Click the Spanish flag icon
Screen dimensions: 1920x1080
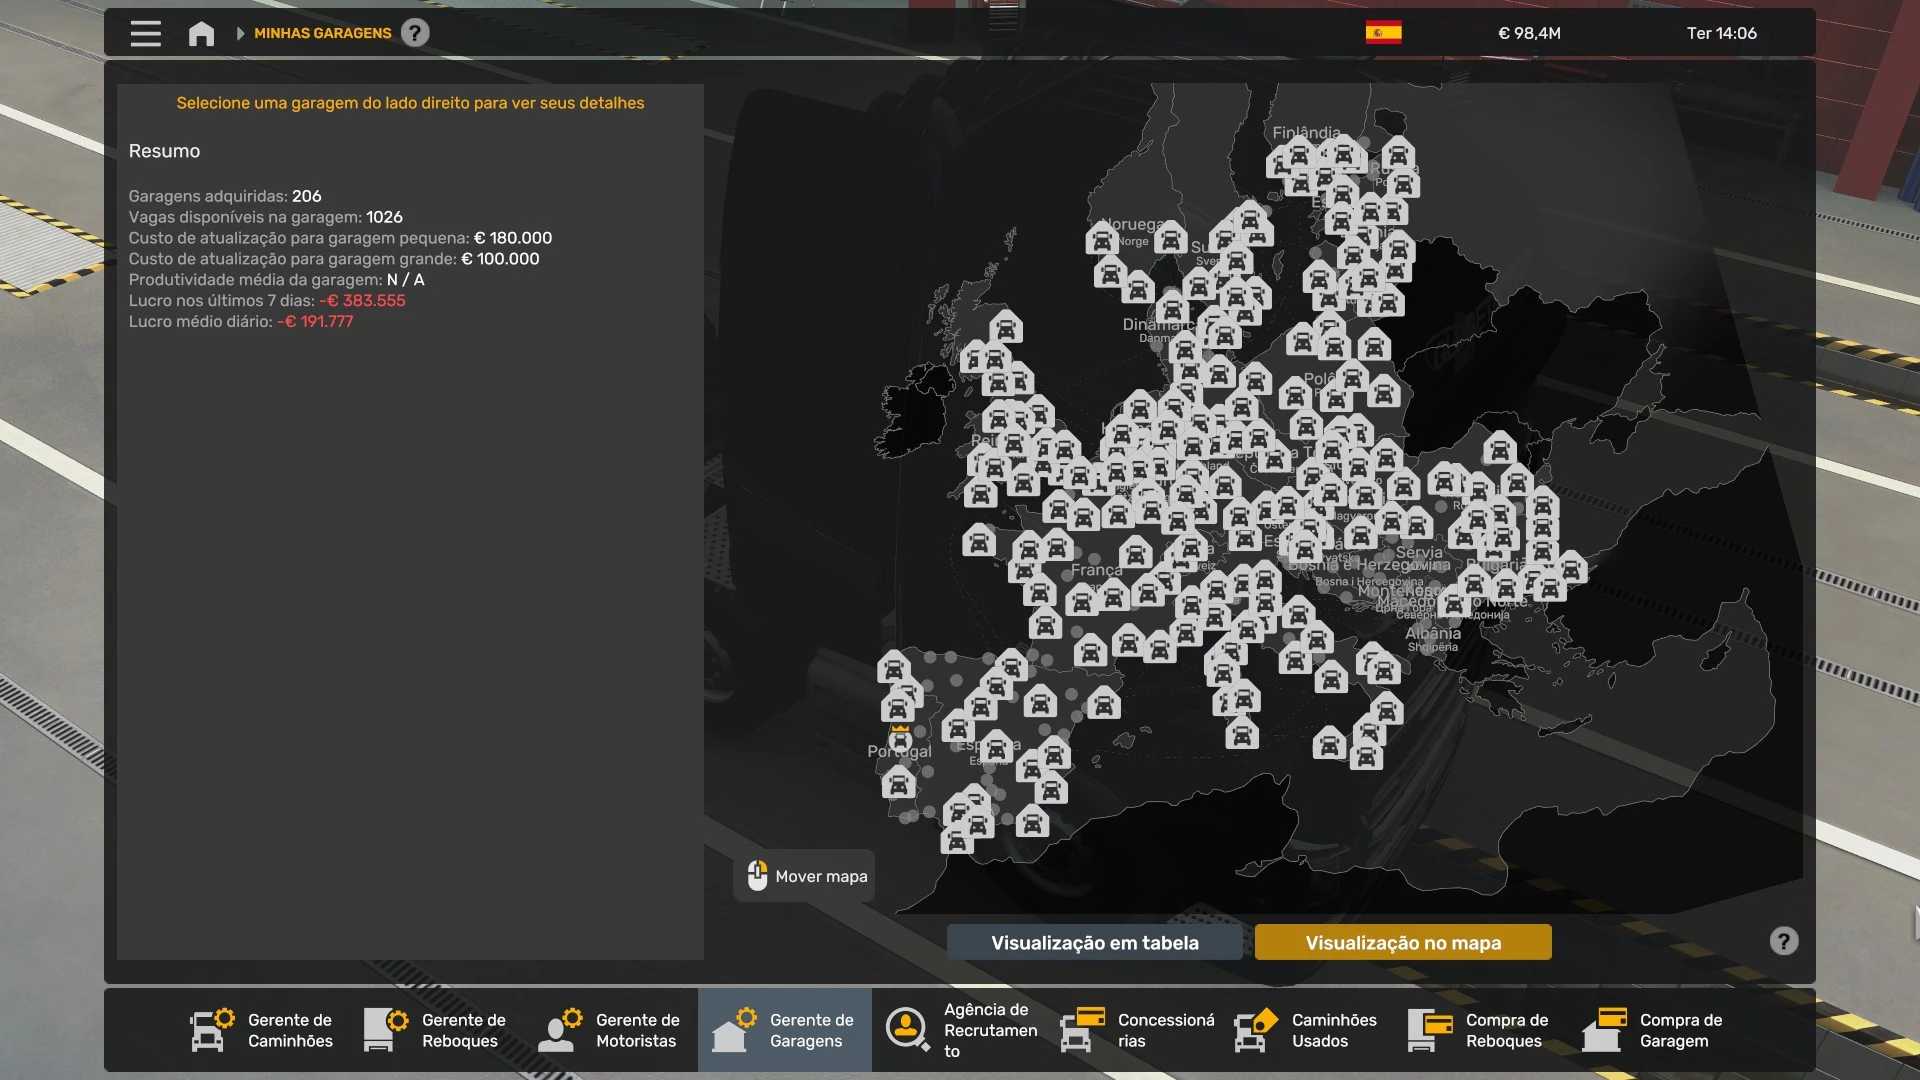click(1383, 33)
